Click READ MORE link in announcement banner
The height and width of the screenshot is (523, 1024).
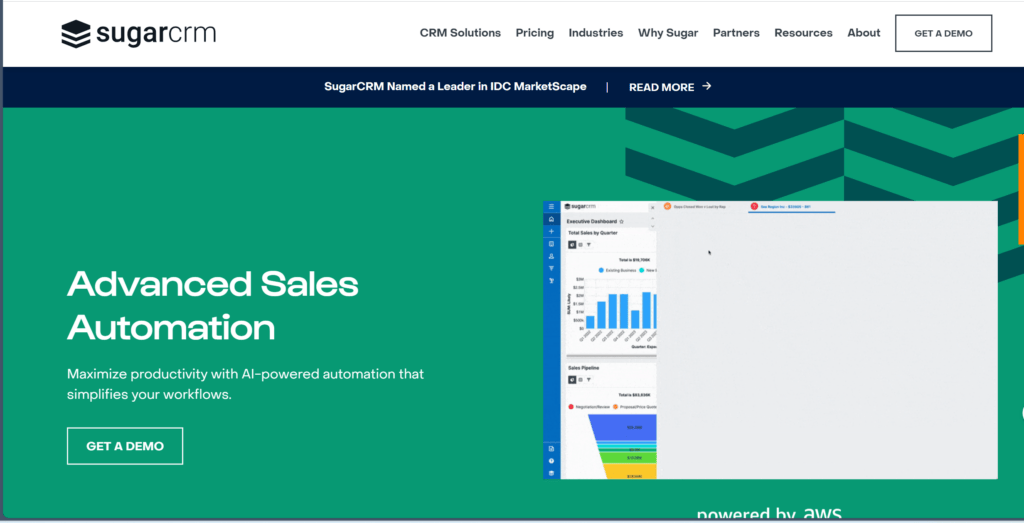[670, 87]
